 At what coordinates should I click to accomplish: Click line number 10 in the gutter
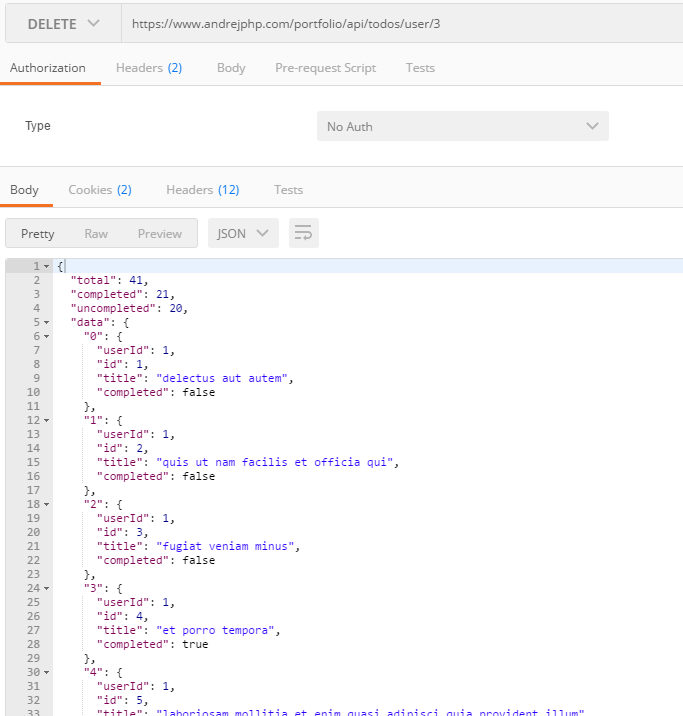33,392
